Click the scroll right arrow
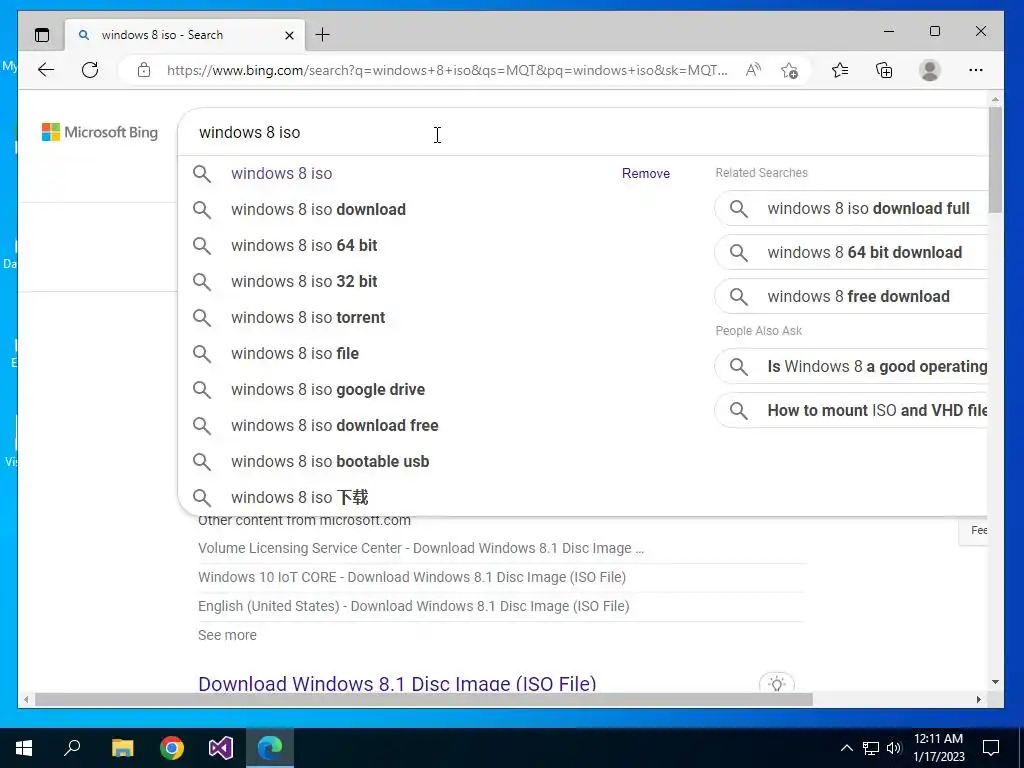 [978, 699]
